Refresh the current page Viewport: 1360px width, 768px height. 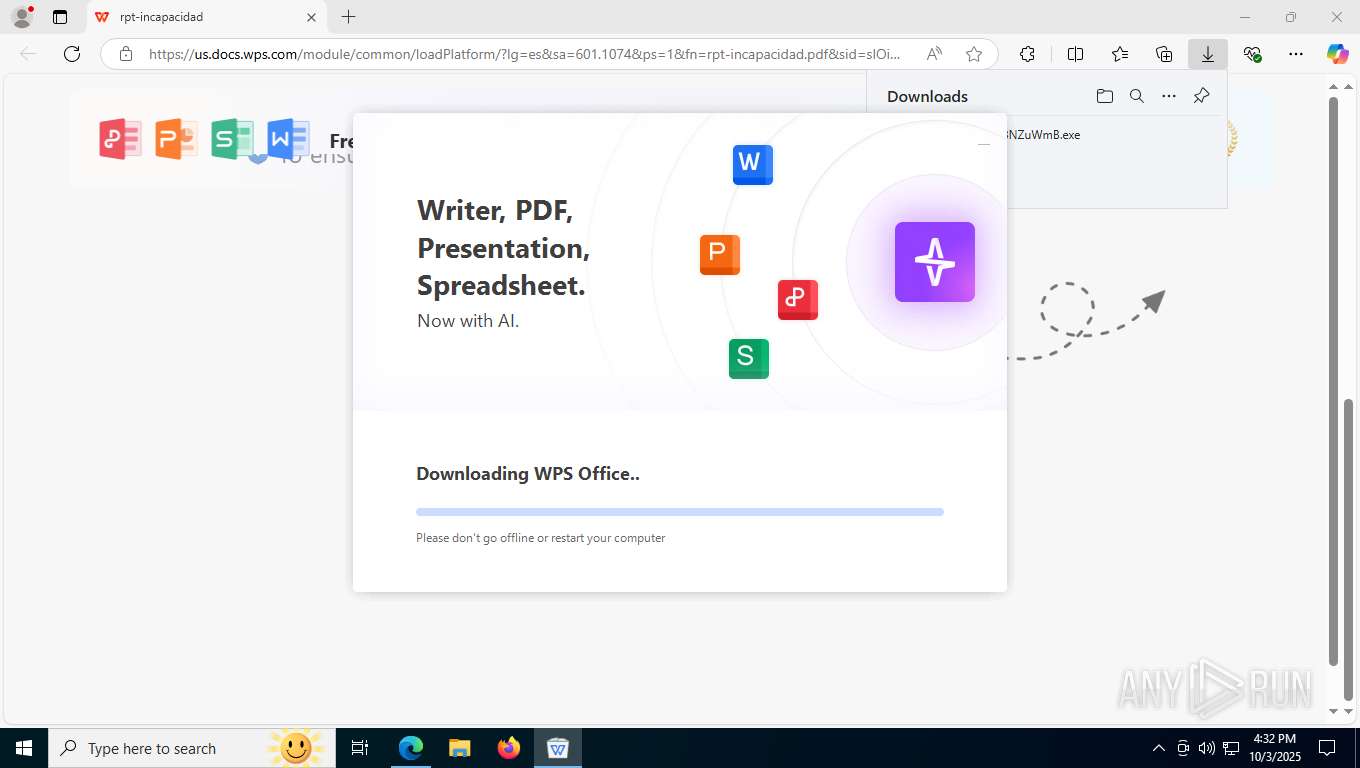(x=72, y=54)
